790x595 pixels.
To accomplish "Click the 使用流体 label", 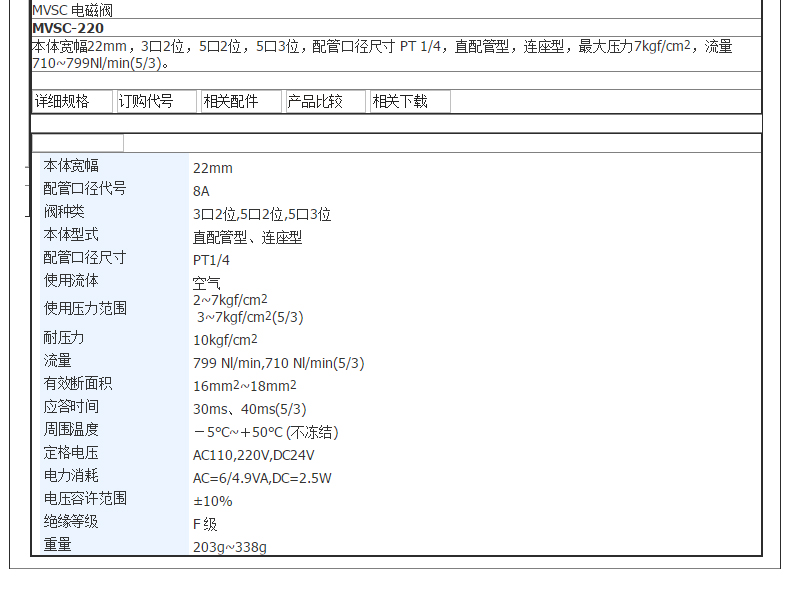I will point(71,280).
